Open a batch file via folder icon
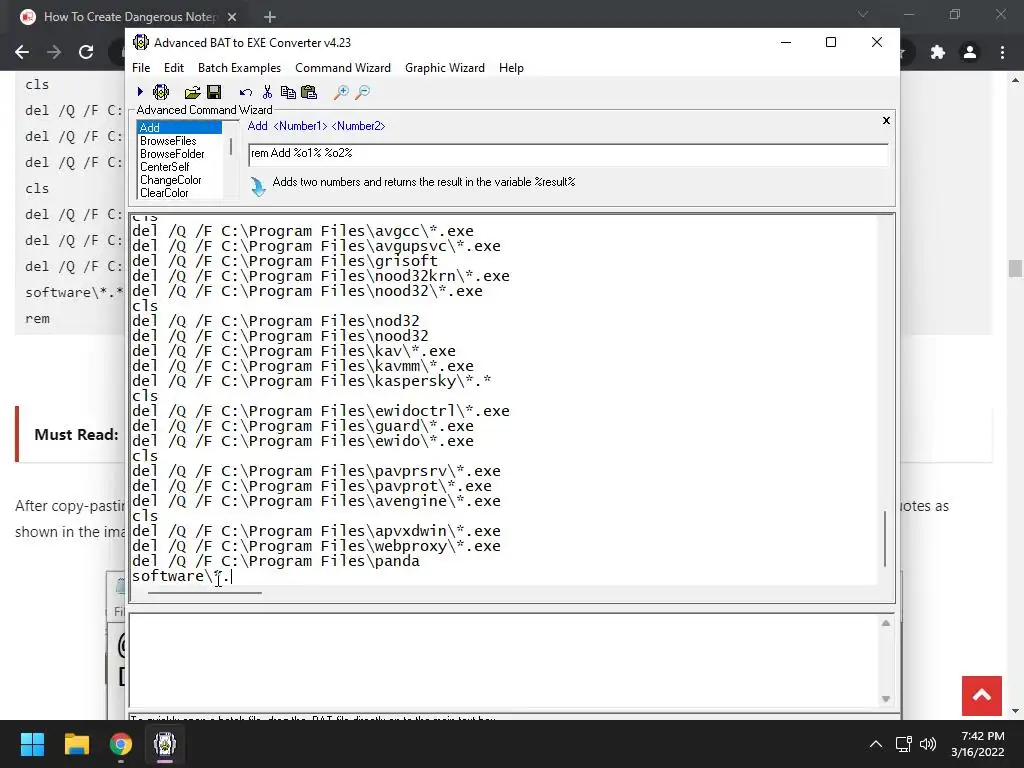This screenshot has width=1024, height=768. pyautogui.click(x=193, y=93)
